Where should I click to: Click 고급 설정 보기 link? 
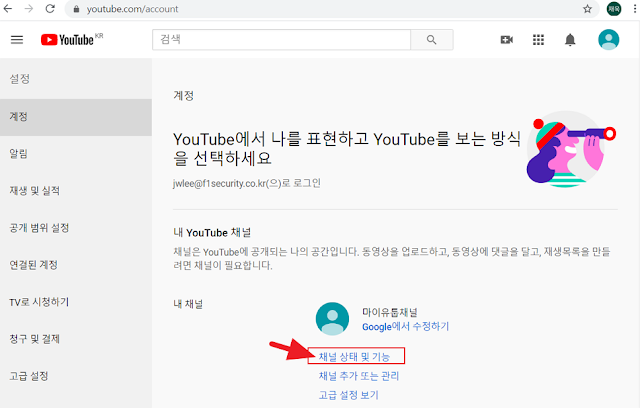(x=349, y=395)
